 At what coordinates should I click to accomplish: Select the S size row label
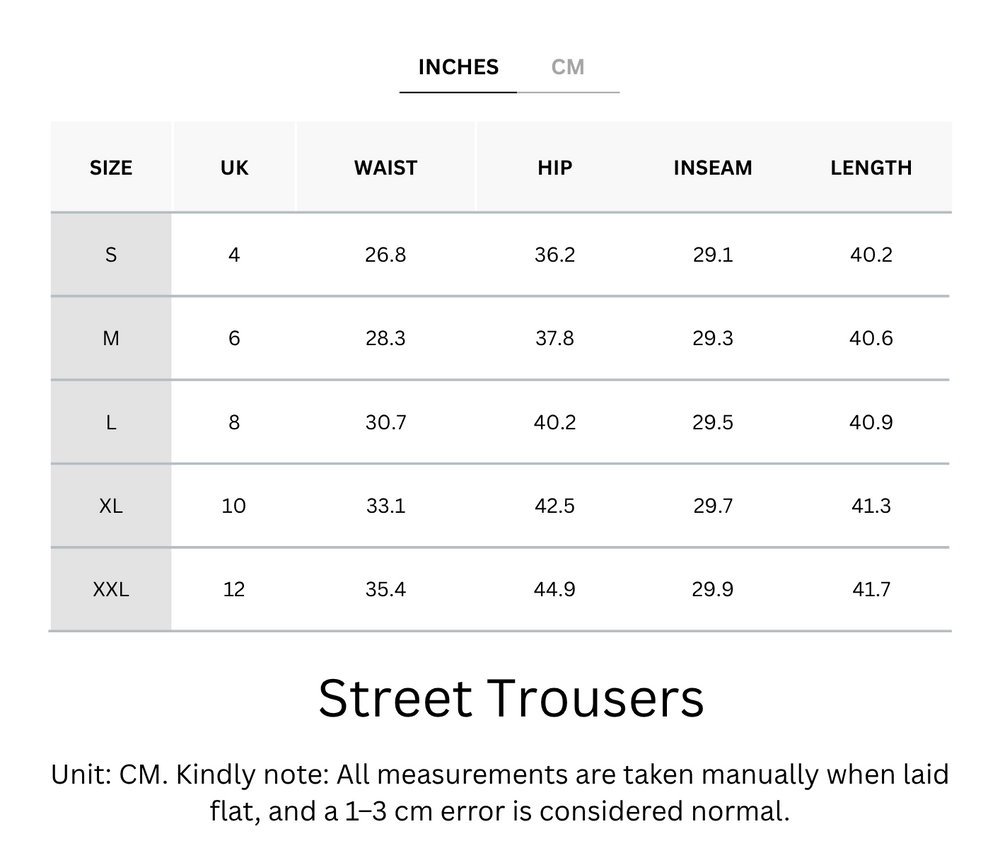110,254
